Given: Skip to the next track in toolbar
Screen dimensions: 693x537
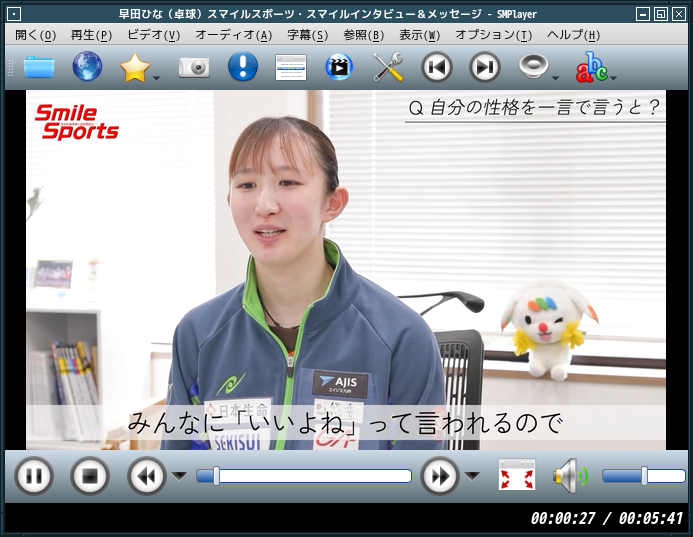Looking at the screenshot, I should coord(484,67).
